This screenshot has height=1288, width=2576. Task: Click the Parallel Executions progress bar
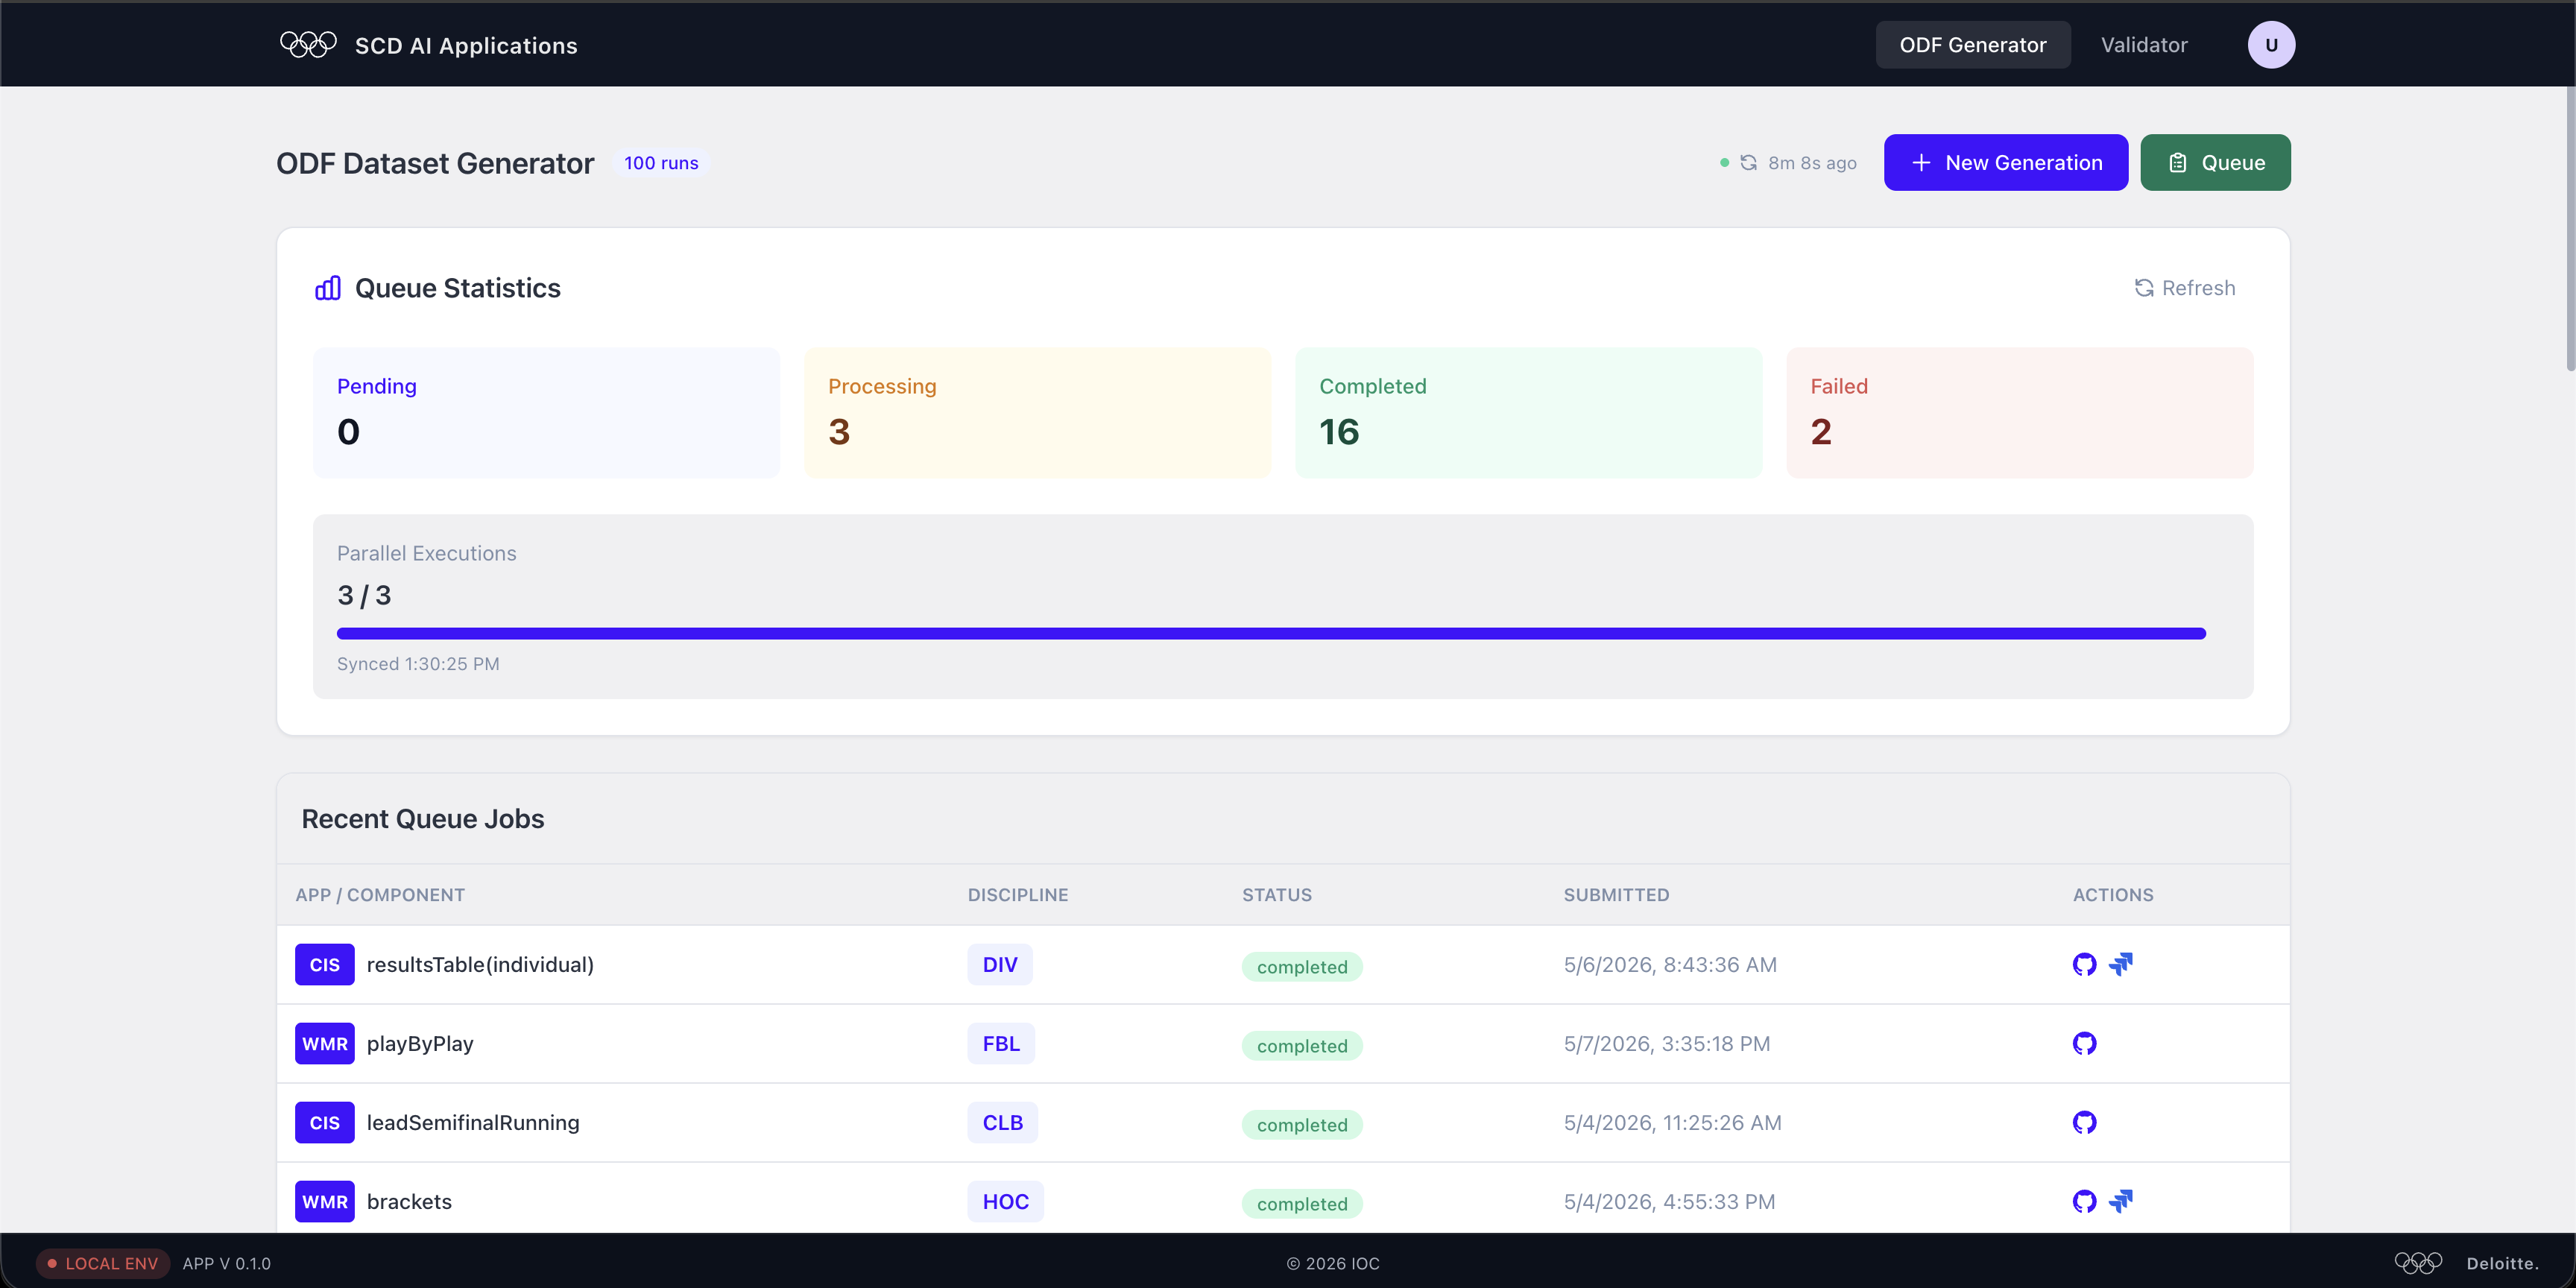tap(1271, 634)
